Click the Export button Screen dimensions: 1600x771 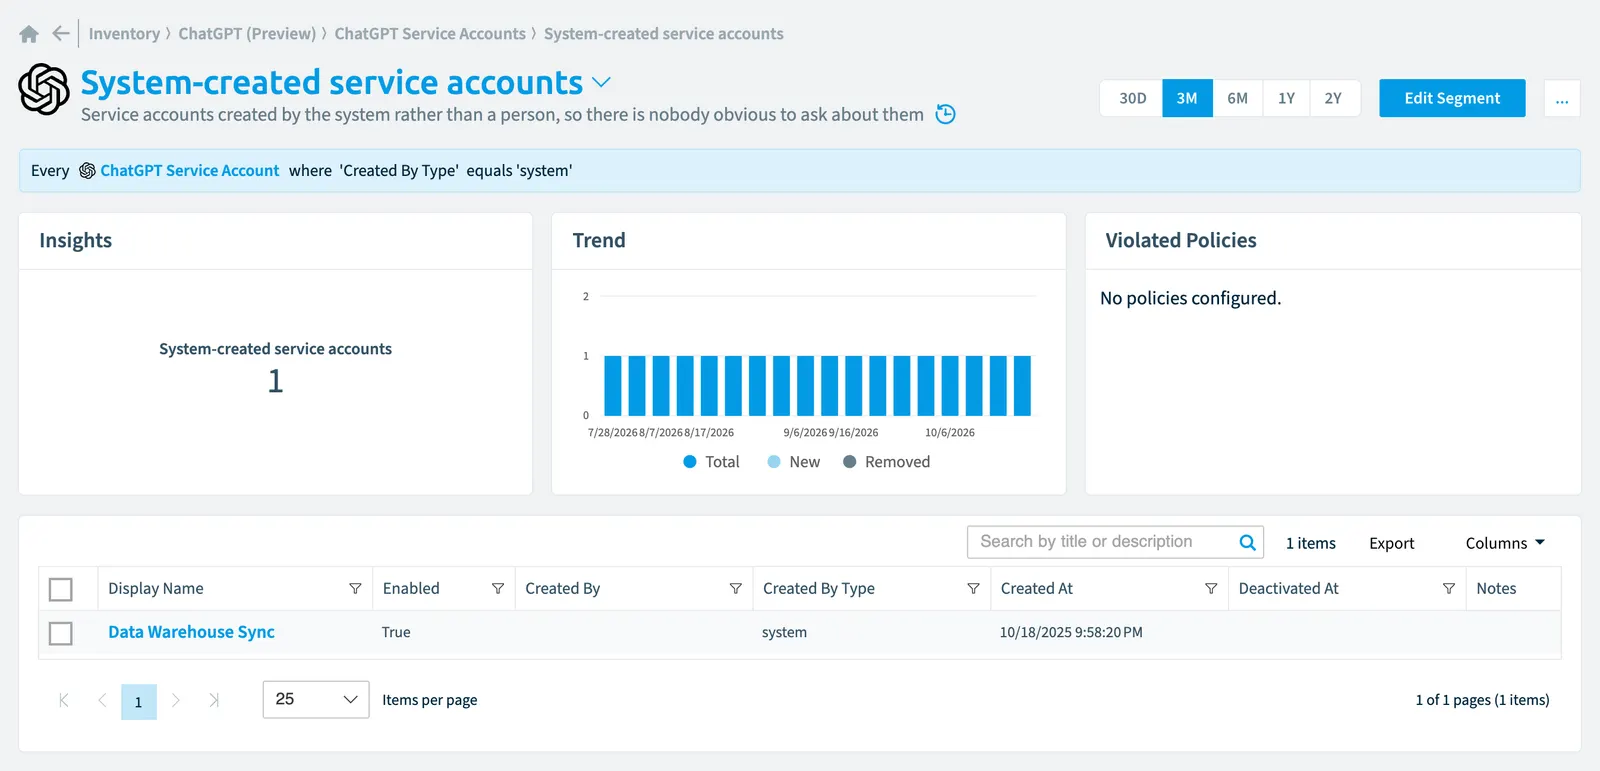point(1391,543)
